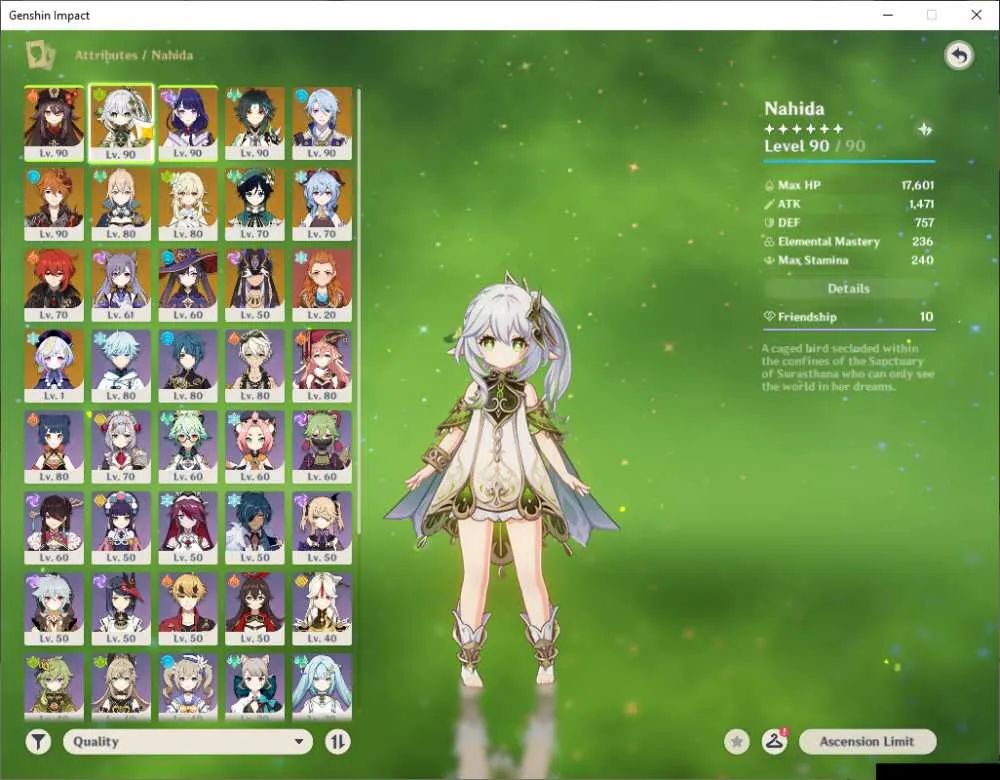Screen dimensions: 1000x780
Task: Pick Fischl's character portrait
Action: tap(322, 528)
